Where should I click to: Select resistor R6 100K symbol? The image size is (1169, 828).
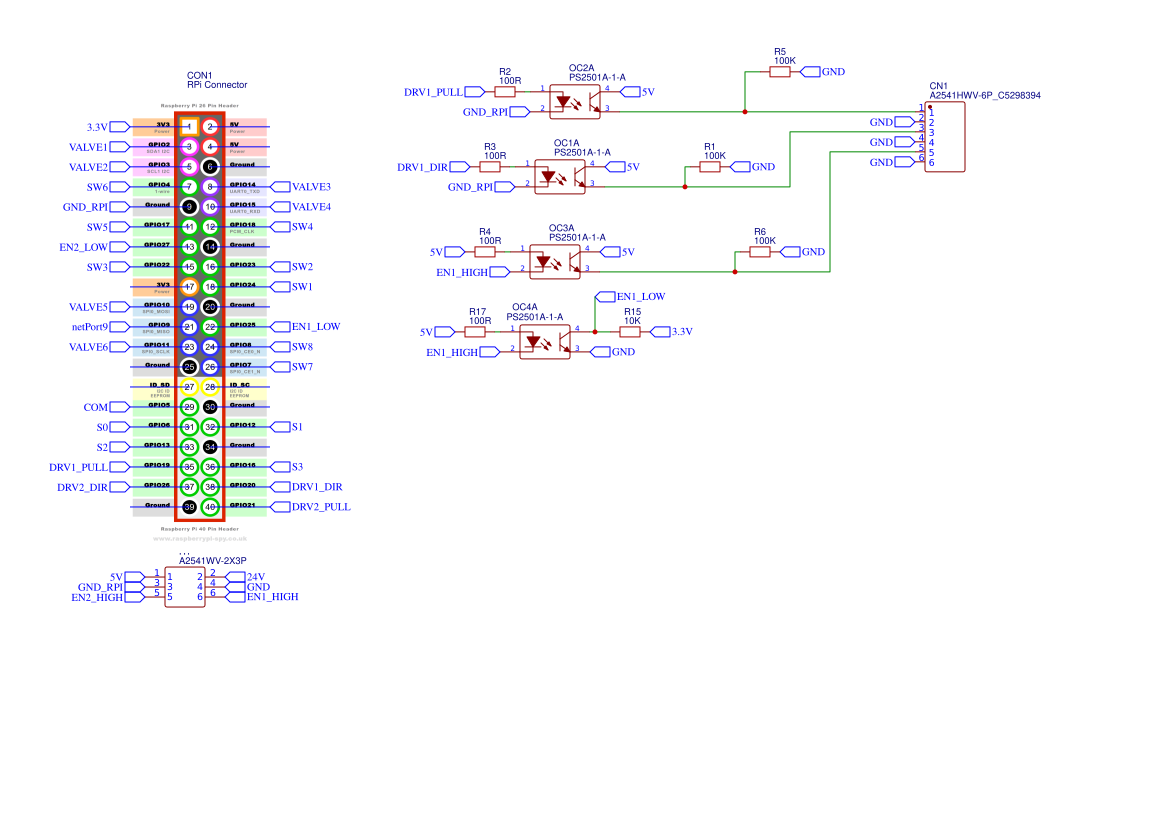760,252
